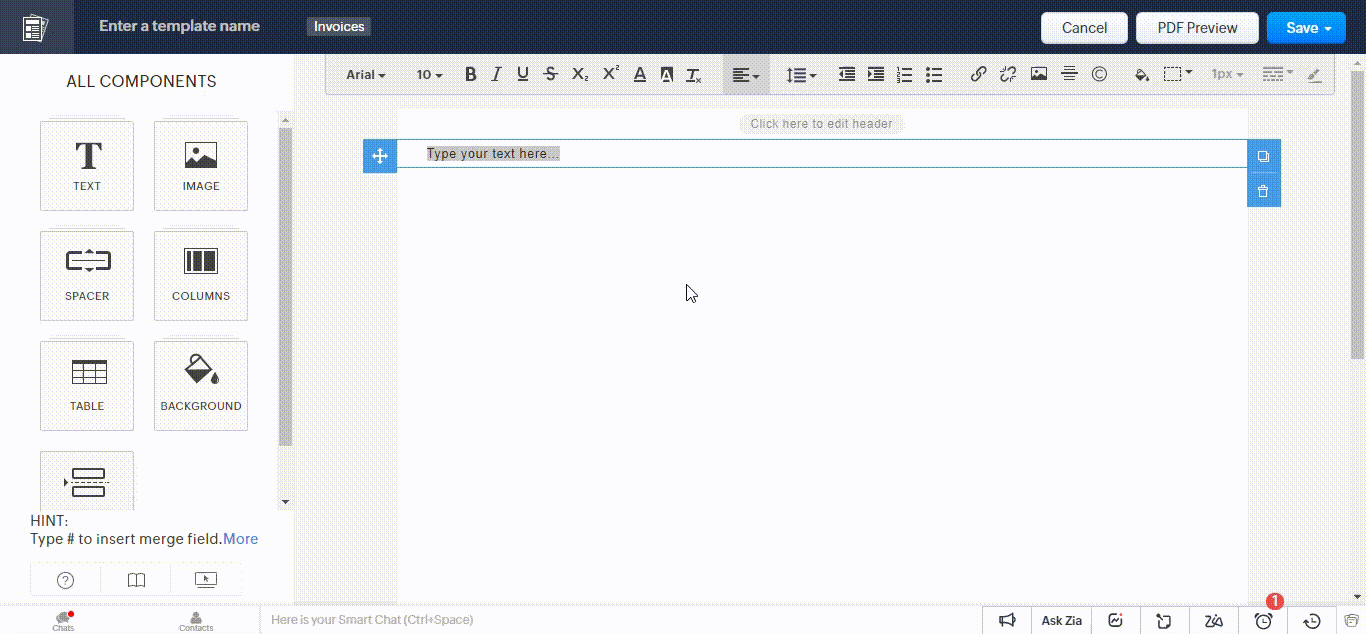Enable strikethrough formatting
The height and width of the screenshot is (634, 1366).
pos(550,74)
